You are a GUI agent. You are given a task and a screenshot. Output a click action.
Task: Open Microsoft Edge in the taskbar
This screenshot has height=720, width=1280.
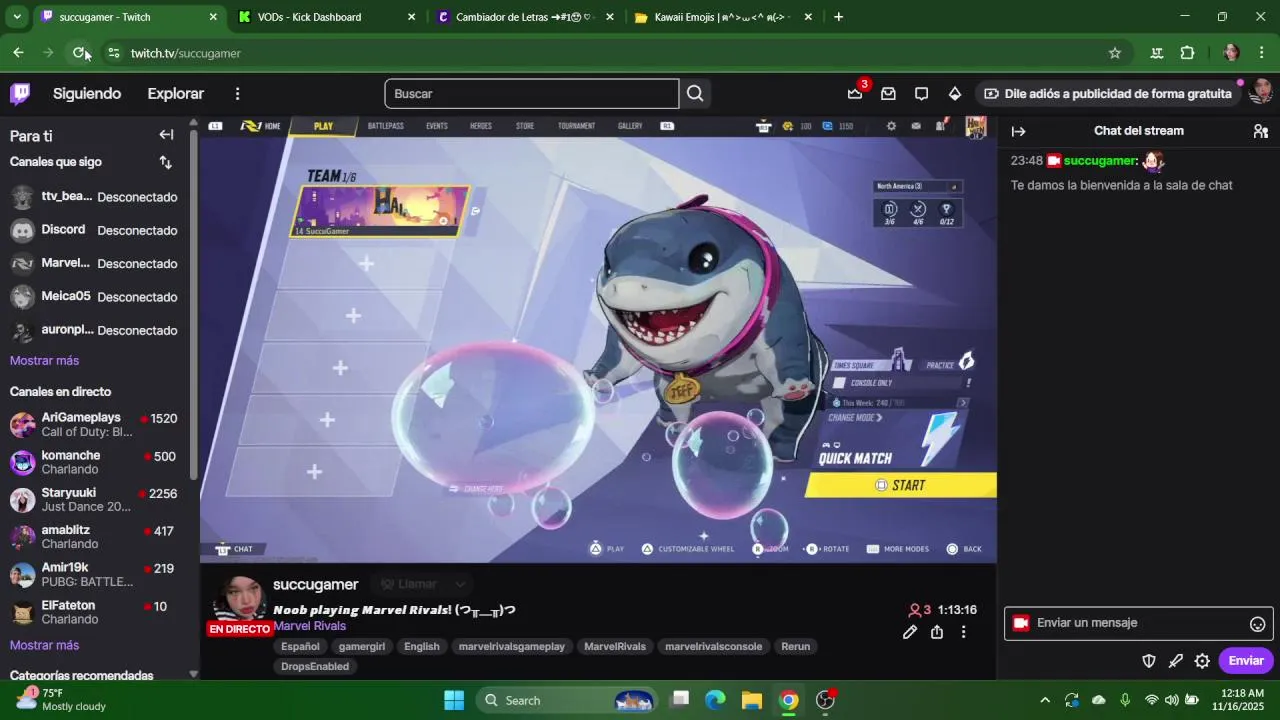[x=715, y=700]
